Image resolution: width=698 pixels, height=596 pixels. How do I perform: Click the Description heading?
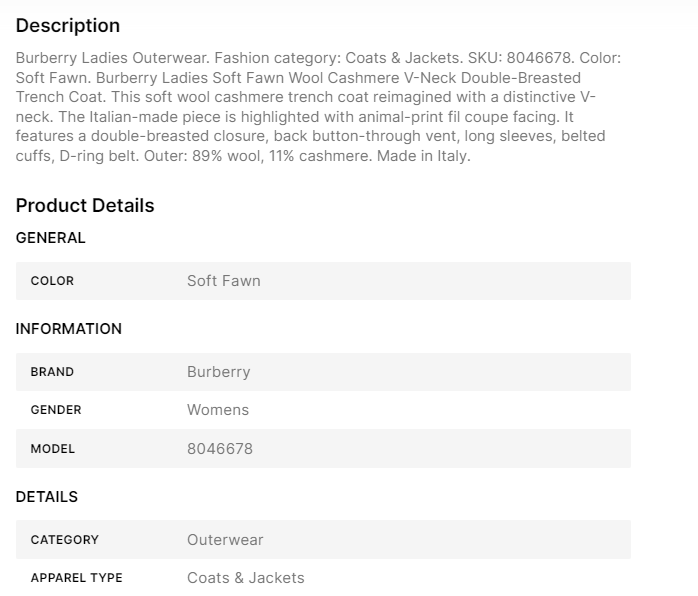click(68, 26)
